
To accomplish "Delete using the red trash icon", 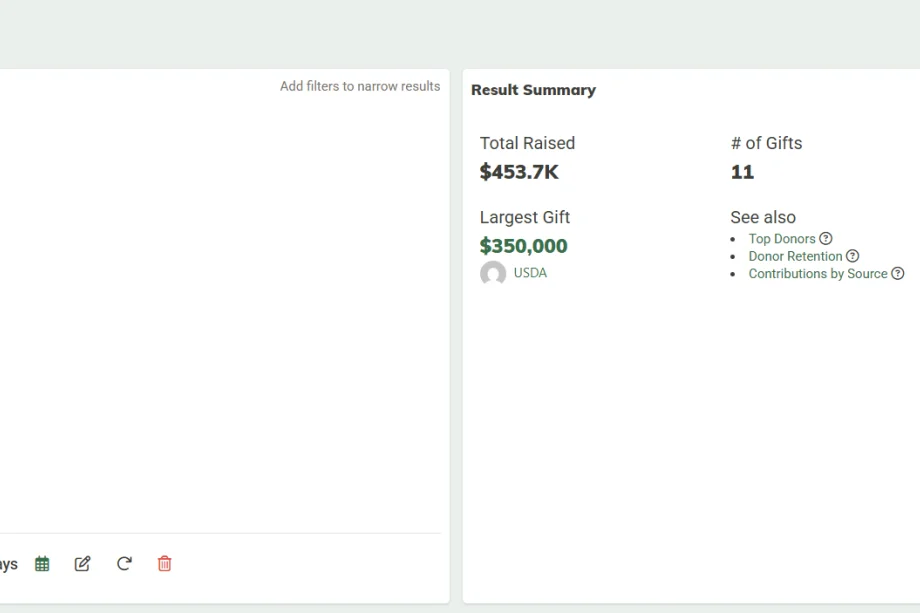I will coord(164,564).
